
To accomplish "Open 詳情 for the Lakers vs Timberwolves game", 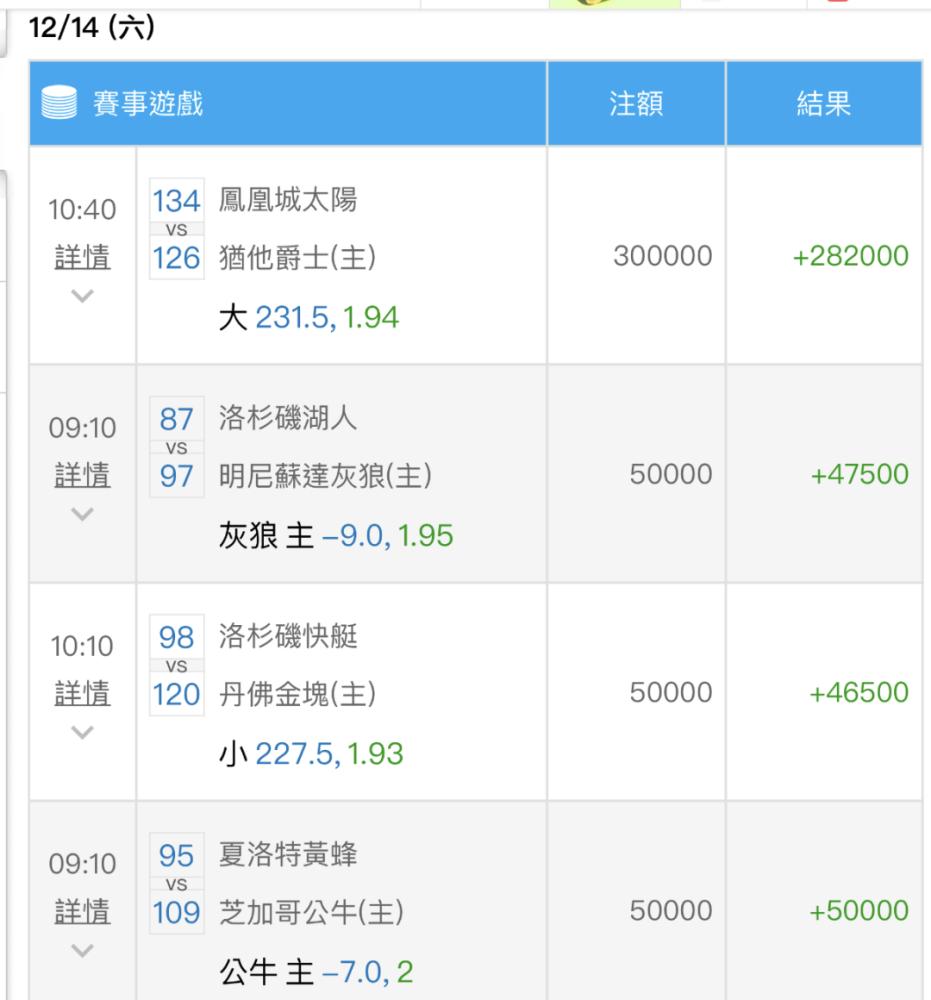I will [x=82, y=475].
